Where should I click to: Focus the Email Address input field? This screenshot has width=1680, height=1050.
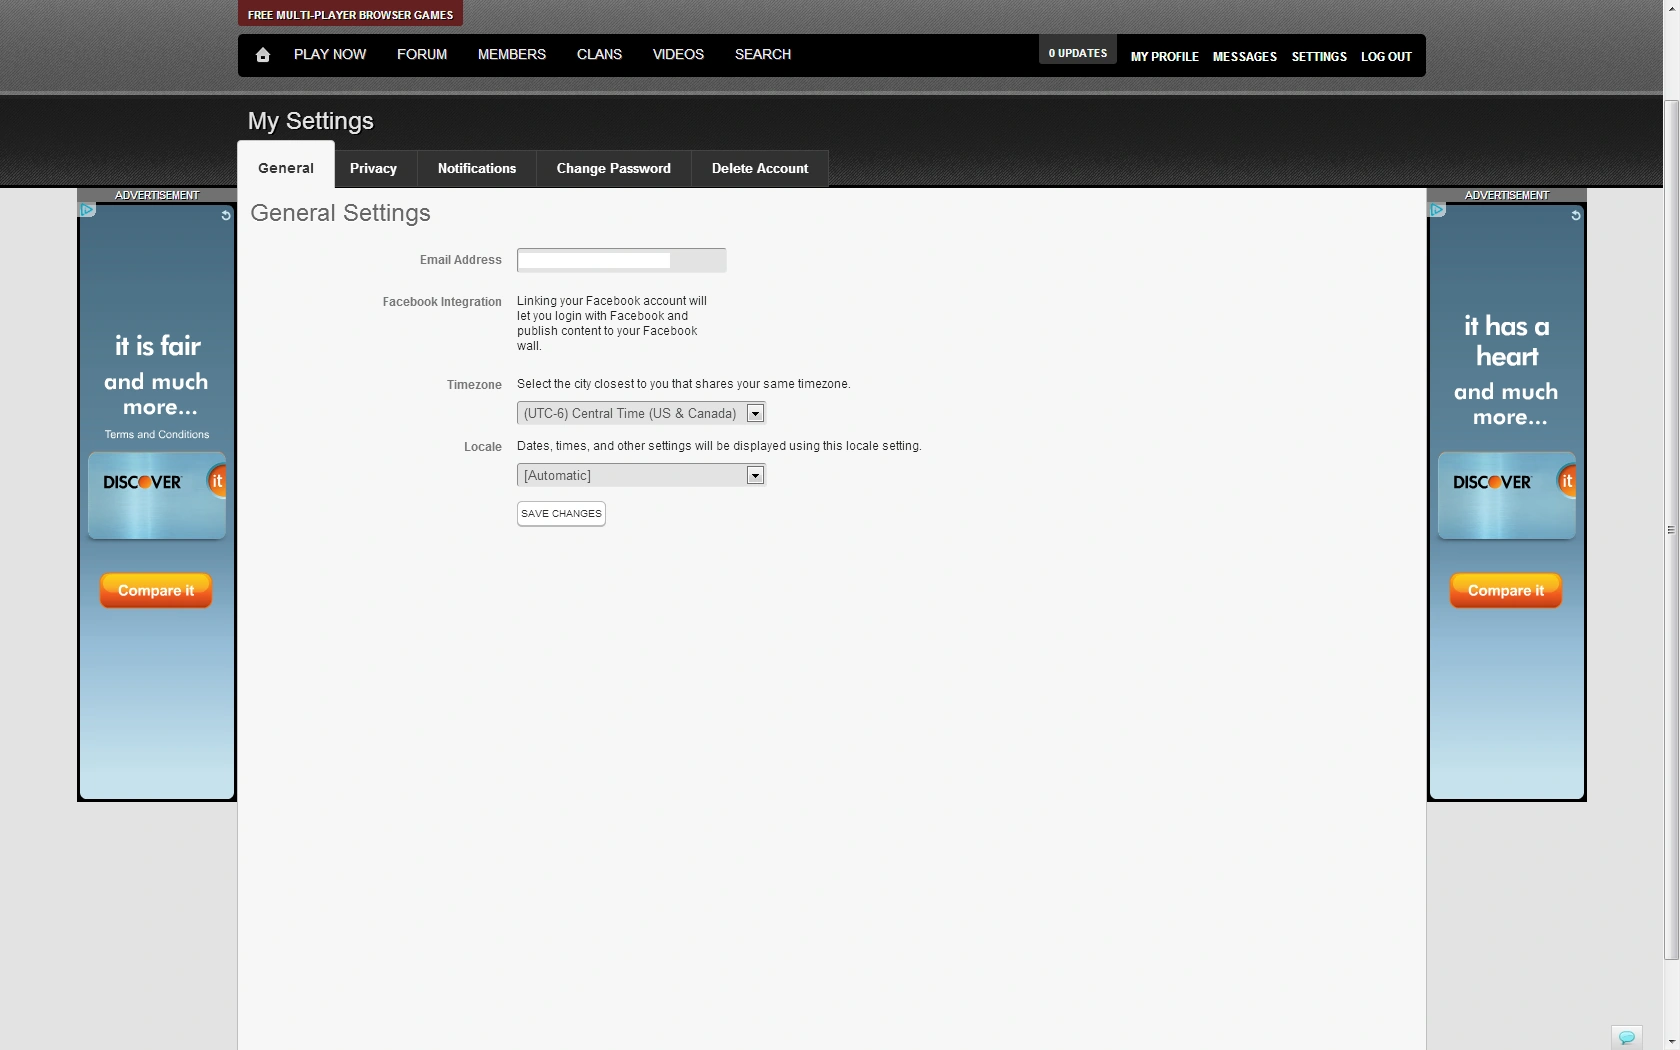tap(621, 260)
